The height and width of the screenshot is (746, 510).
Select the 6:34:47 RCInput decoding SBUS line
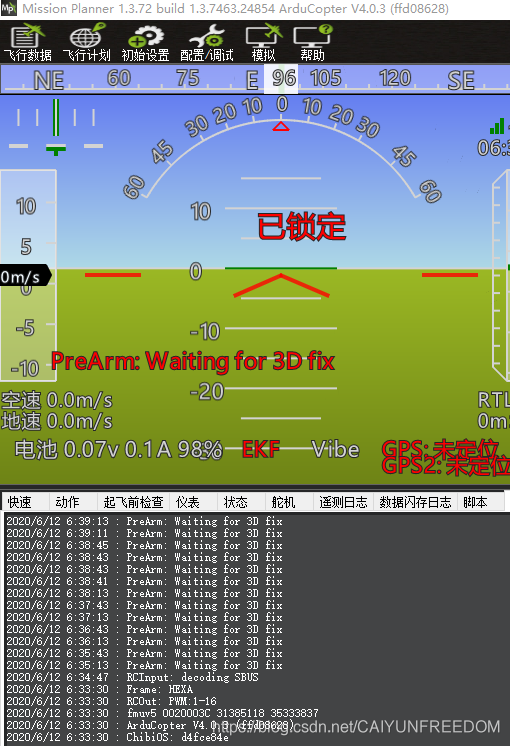pyautogui.click(x=132, y=677)
